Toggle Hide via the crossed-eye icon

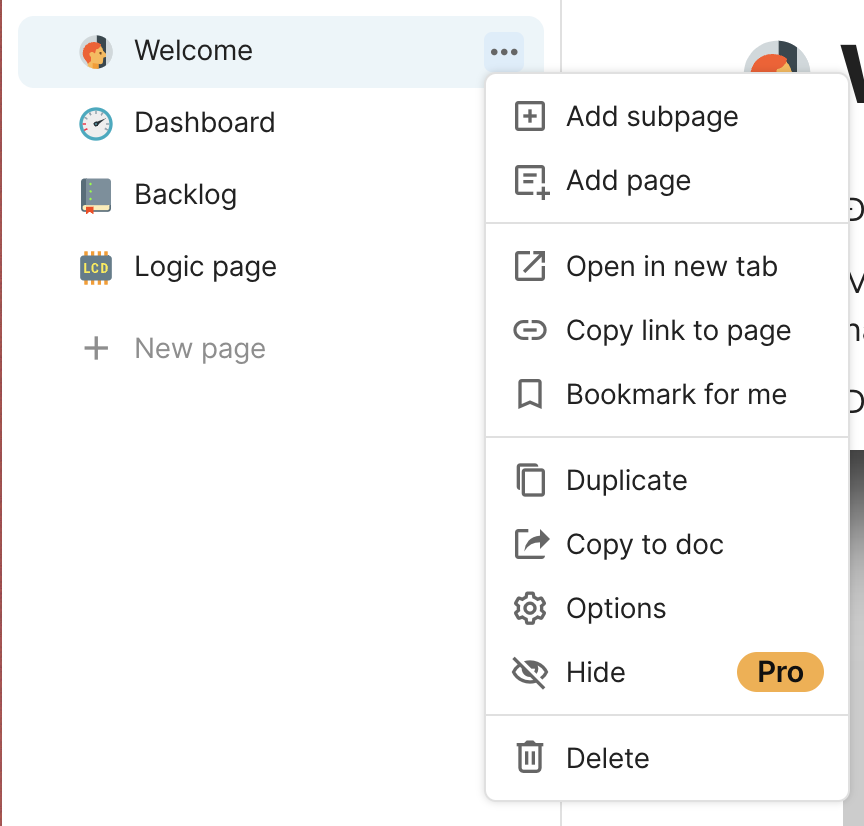[530, 672]
